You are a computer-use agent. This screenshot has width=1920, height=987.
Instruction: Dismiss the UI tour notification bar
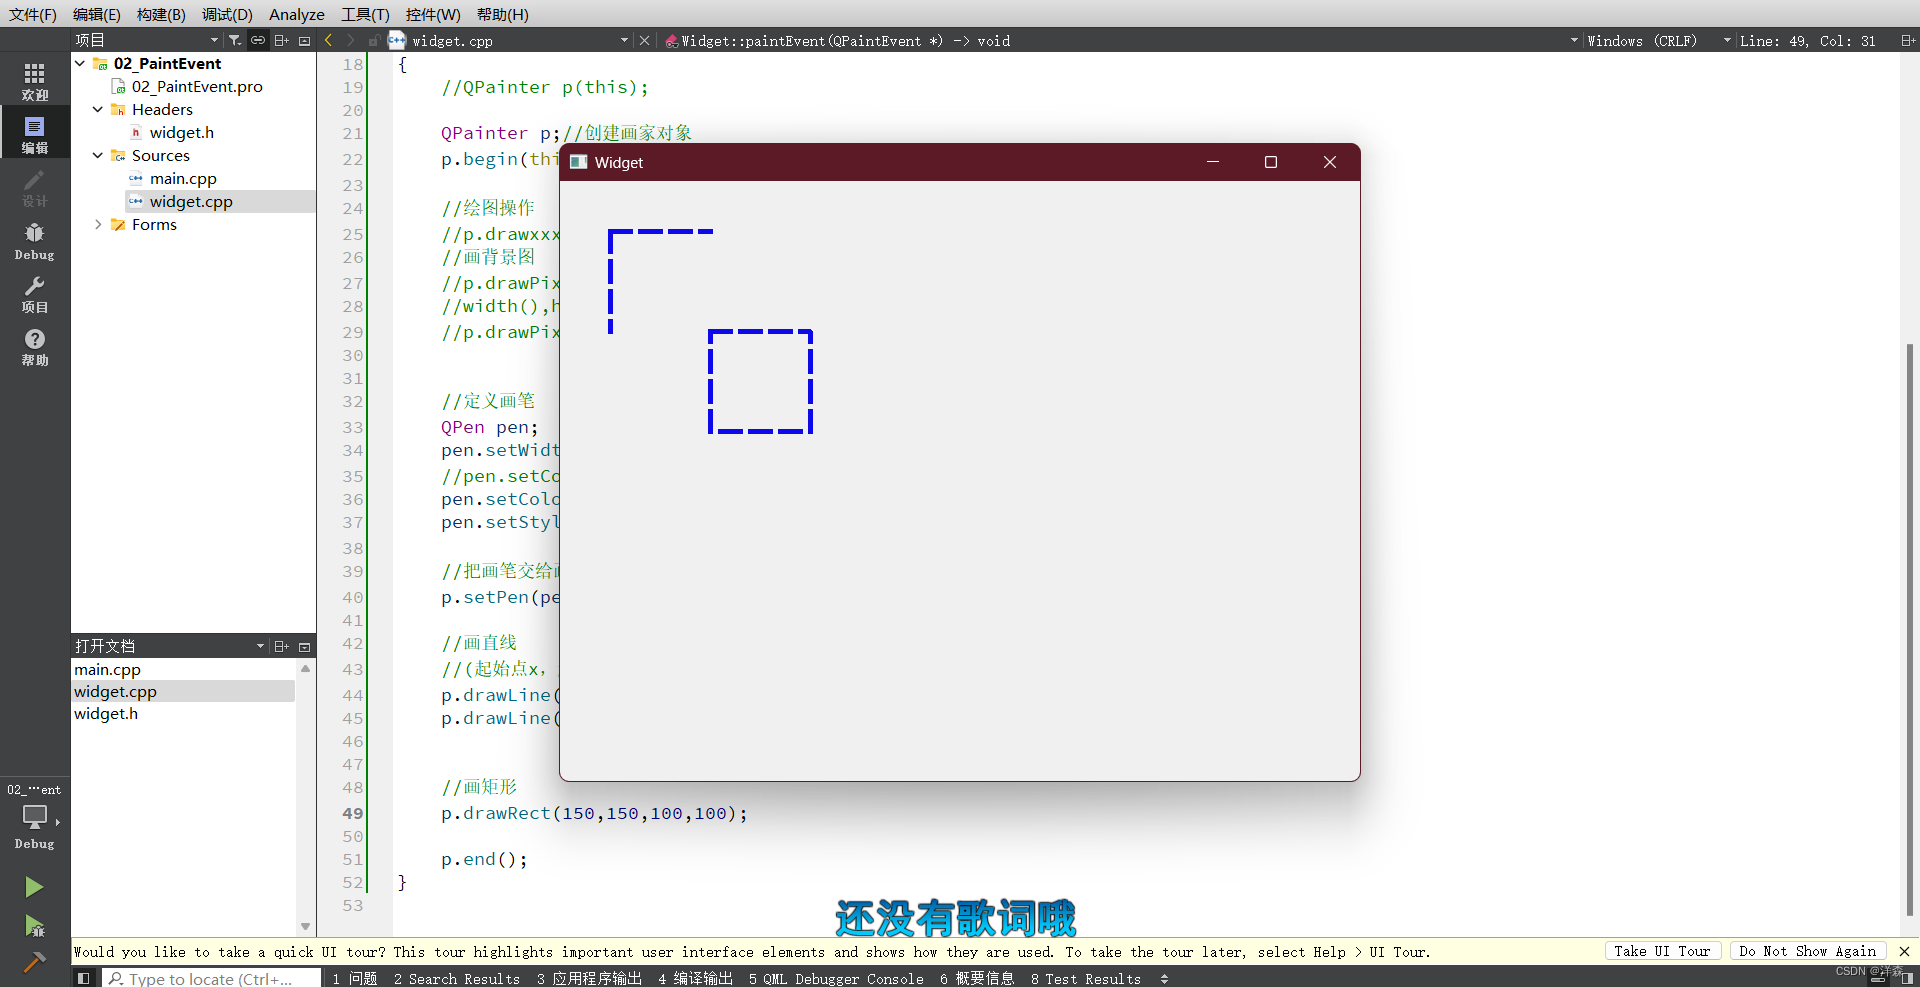tap(1904, 951)
